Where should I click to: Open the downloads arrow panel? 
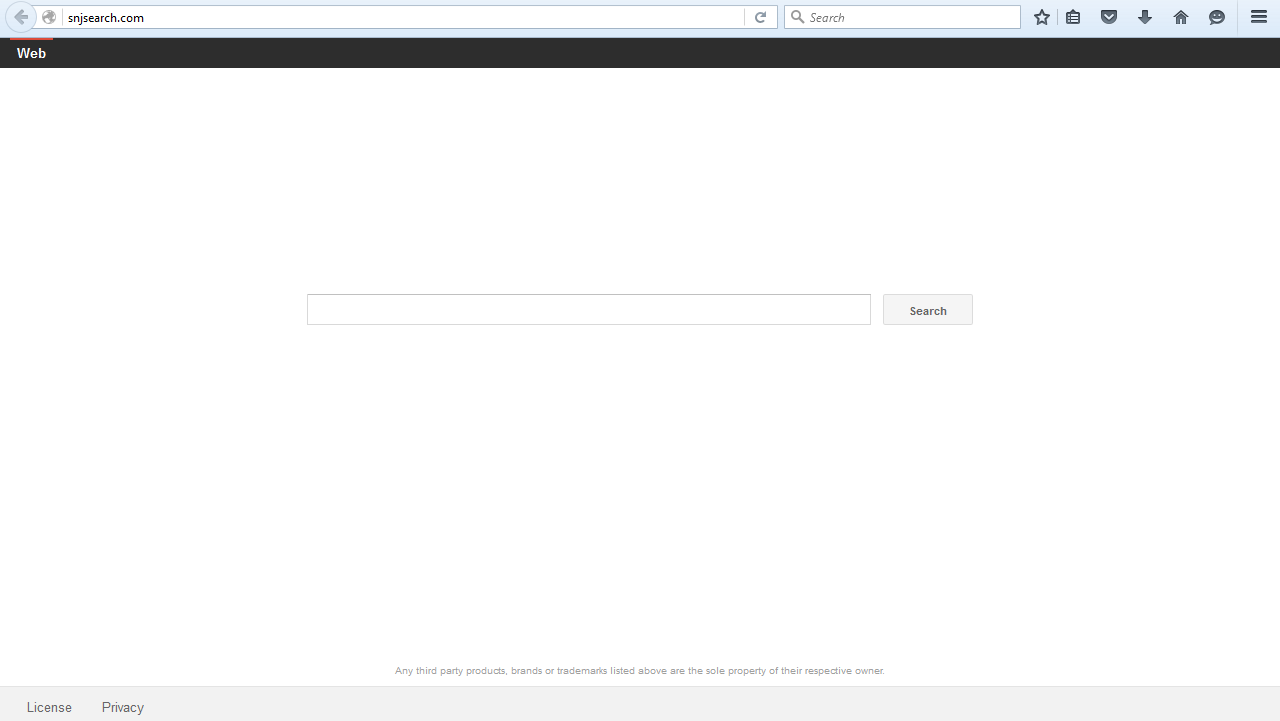(1145, 17)
